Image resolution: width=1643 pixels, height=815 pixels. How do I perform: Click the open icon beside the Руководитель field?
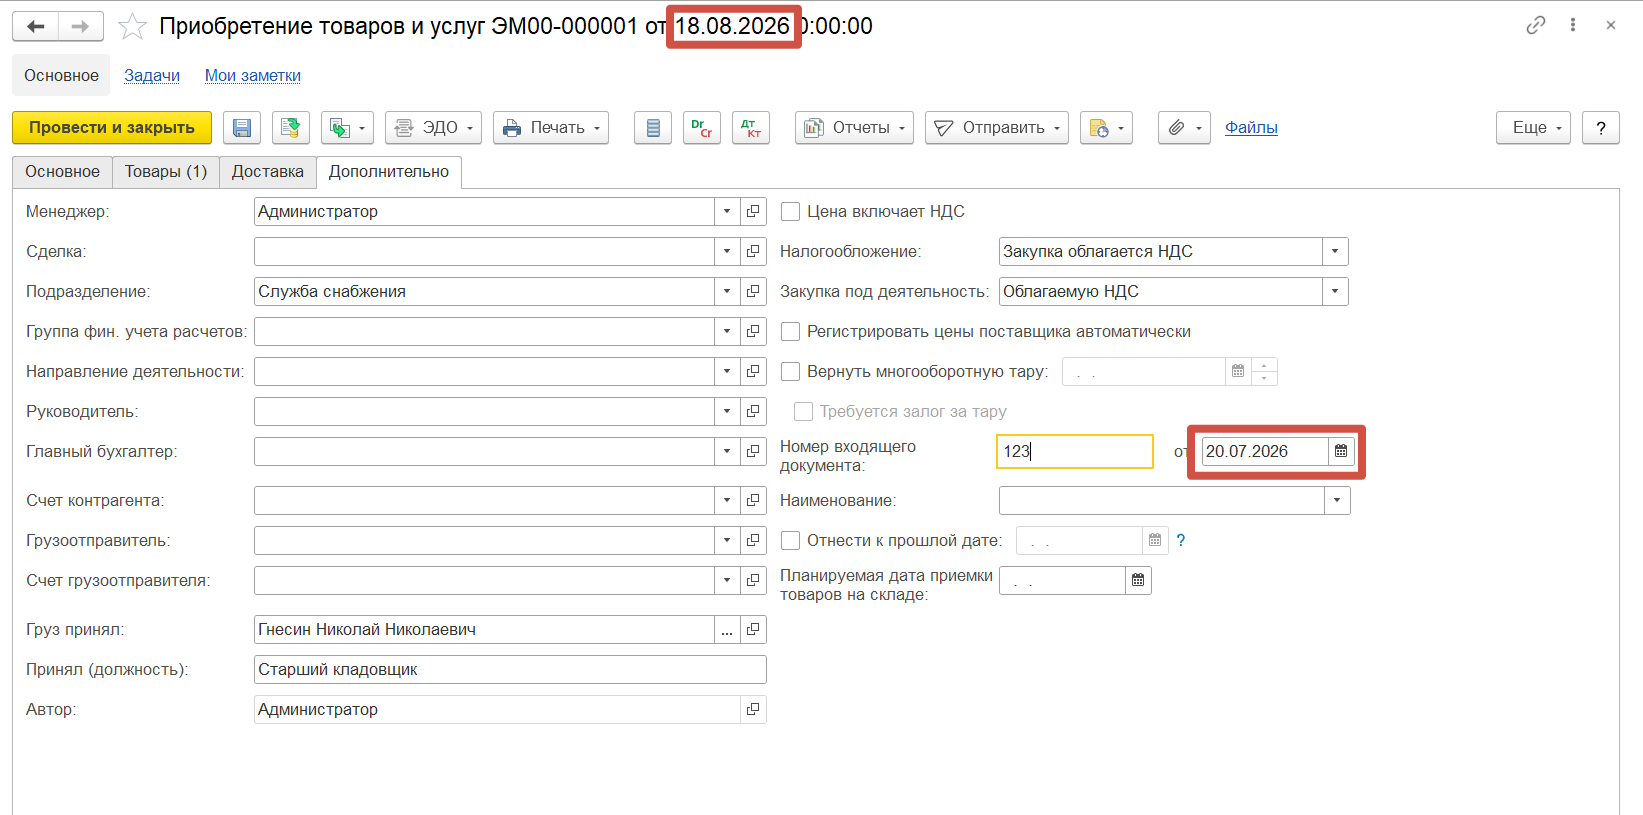click(753, 411)
